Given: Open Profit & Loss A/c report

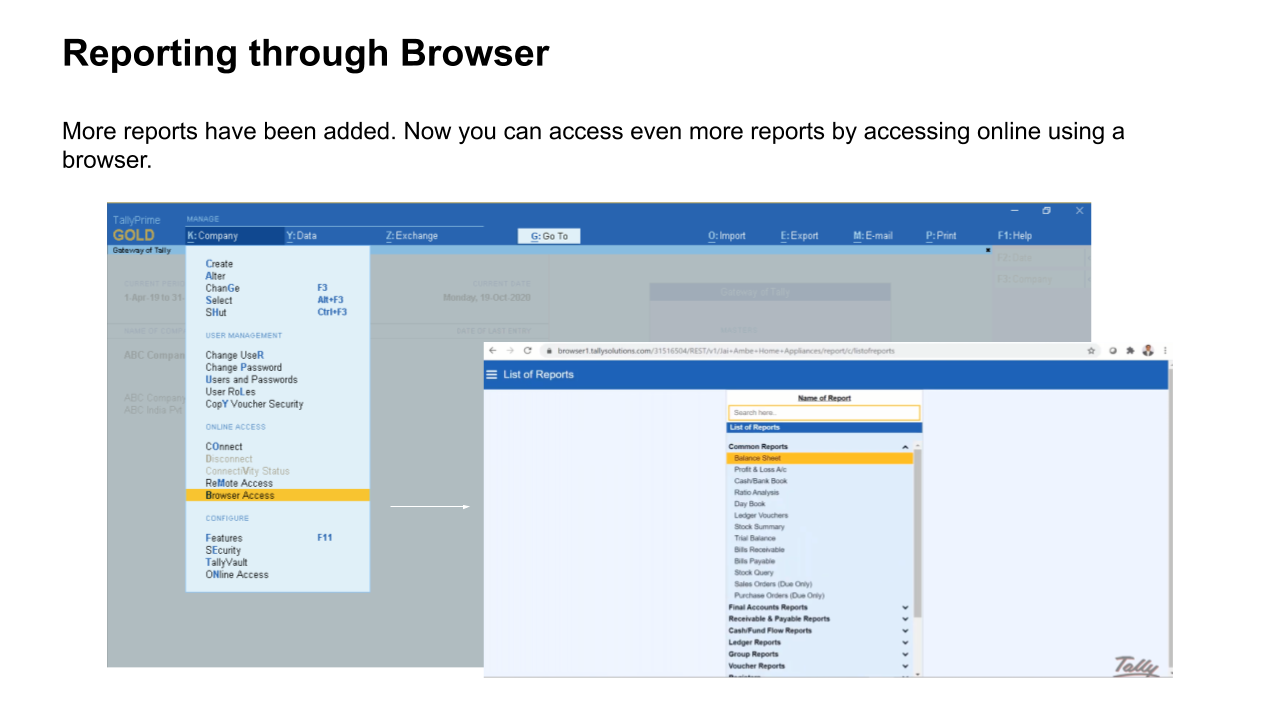Looking at the screenshot, I should (x=760, y=470).
